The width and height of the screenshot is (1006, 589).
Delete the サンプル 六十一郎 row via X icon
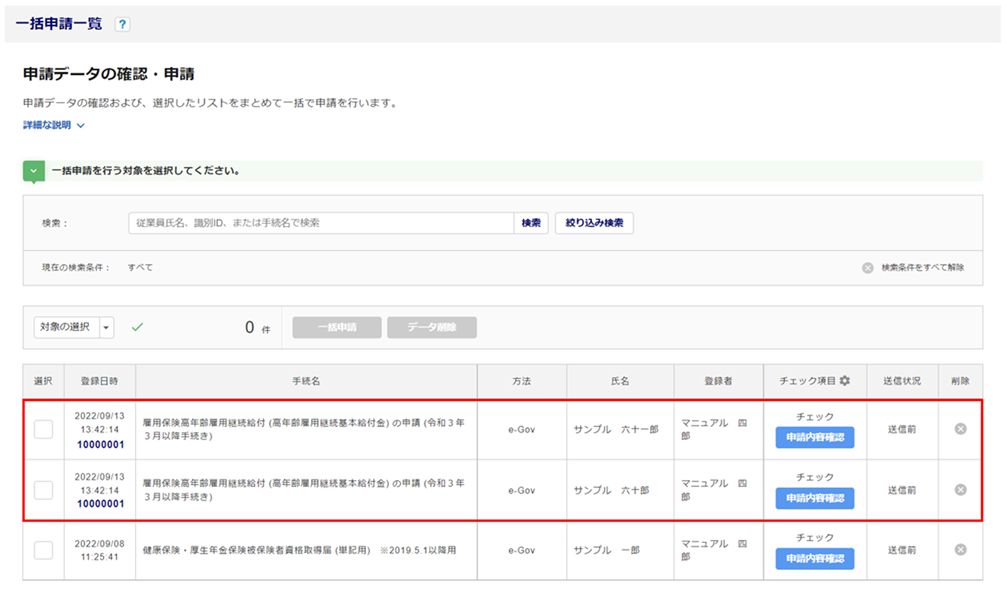(960, 429)
